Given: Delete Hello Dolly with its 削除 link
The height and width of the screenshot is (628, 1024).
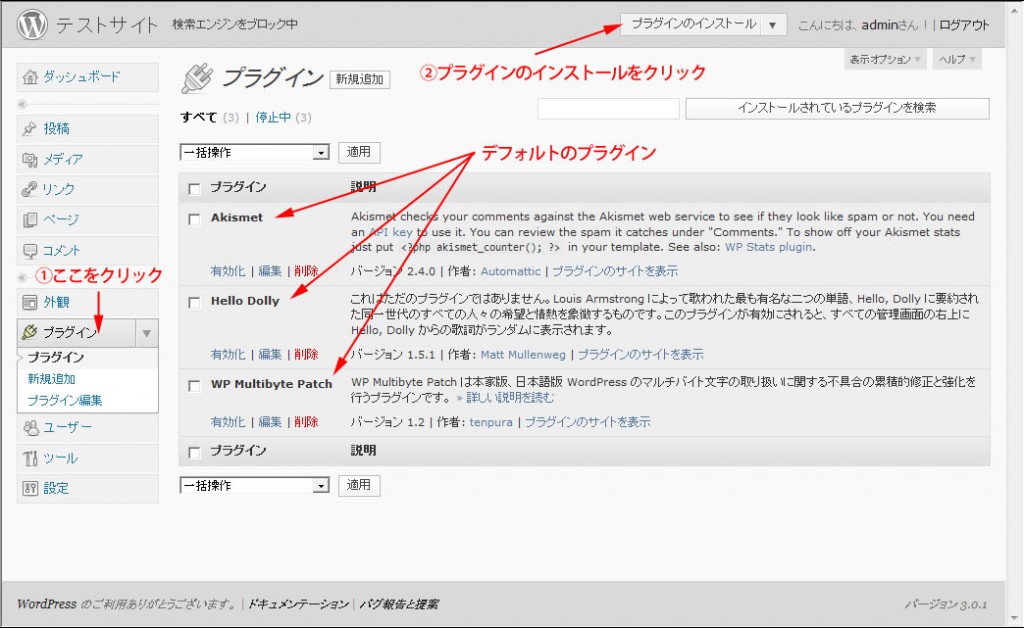Looking at the screenshot, I should 306,354.
